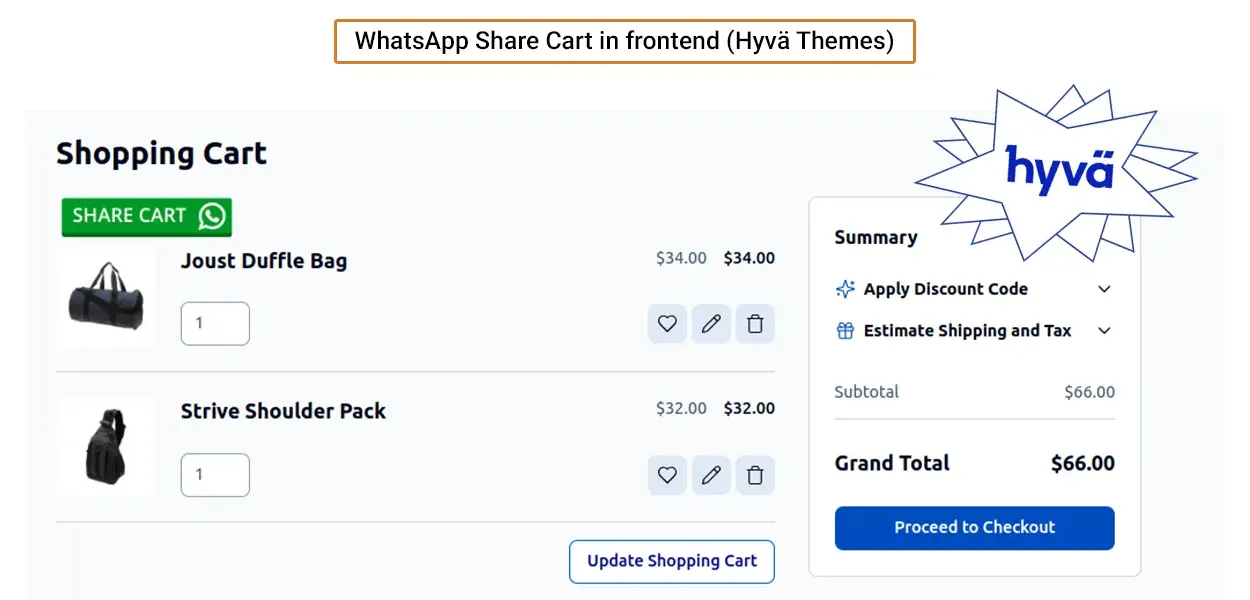Open the Strive Shoulder Pack product name link

[283, 411]
